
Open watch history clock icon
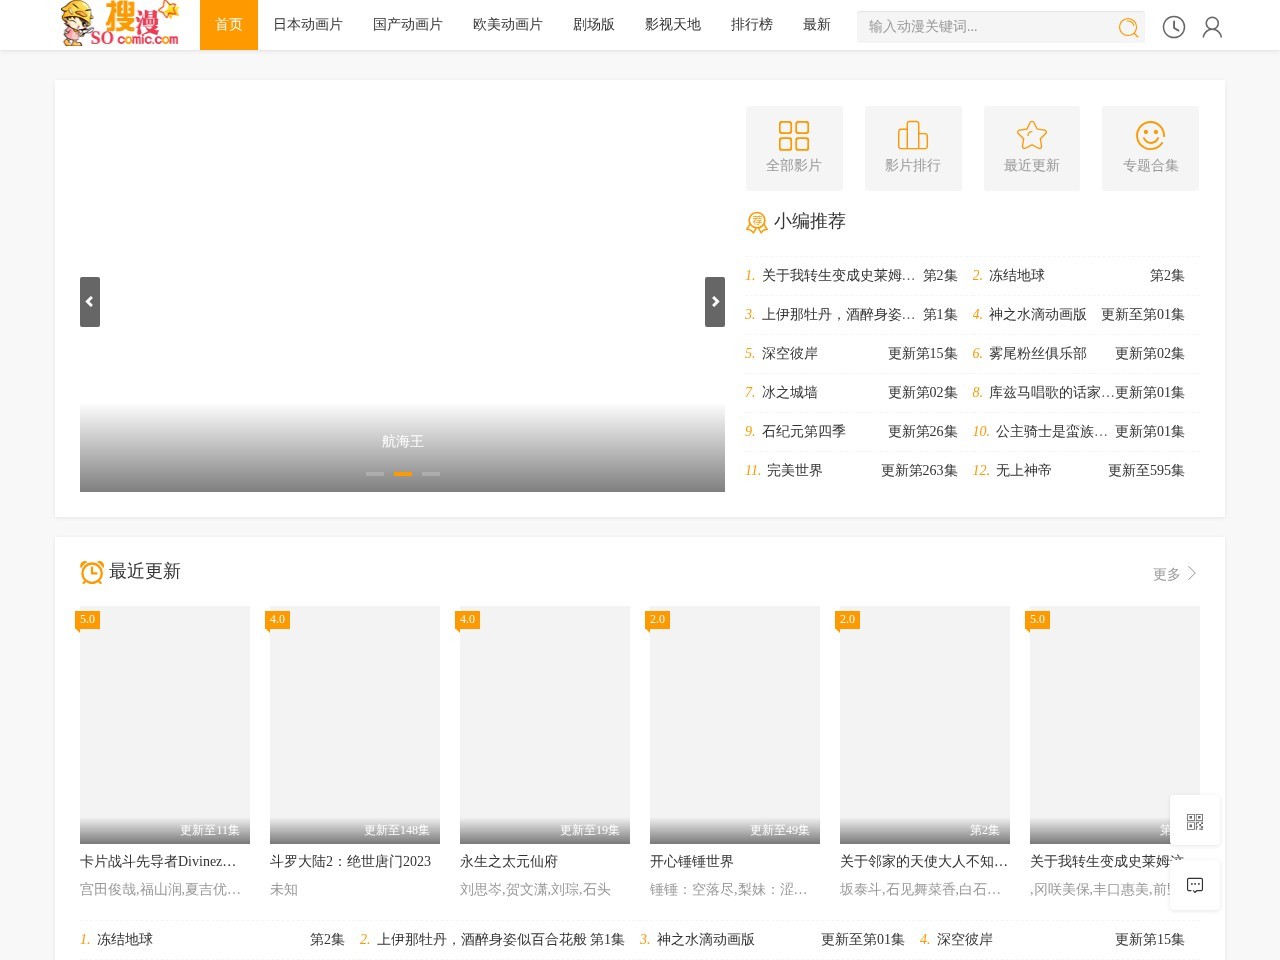coord(1174,27)
